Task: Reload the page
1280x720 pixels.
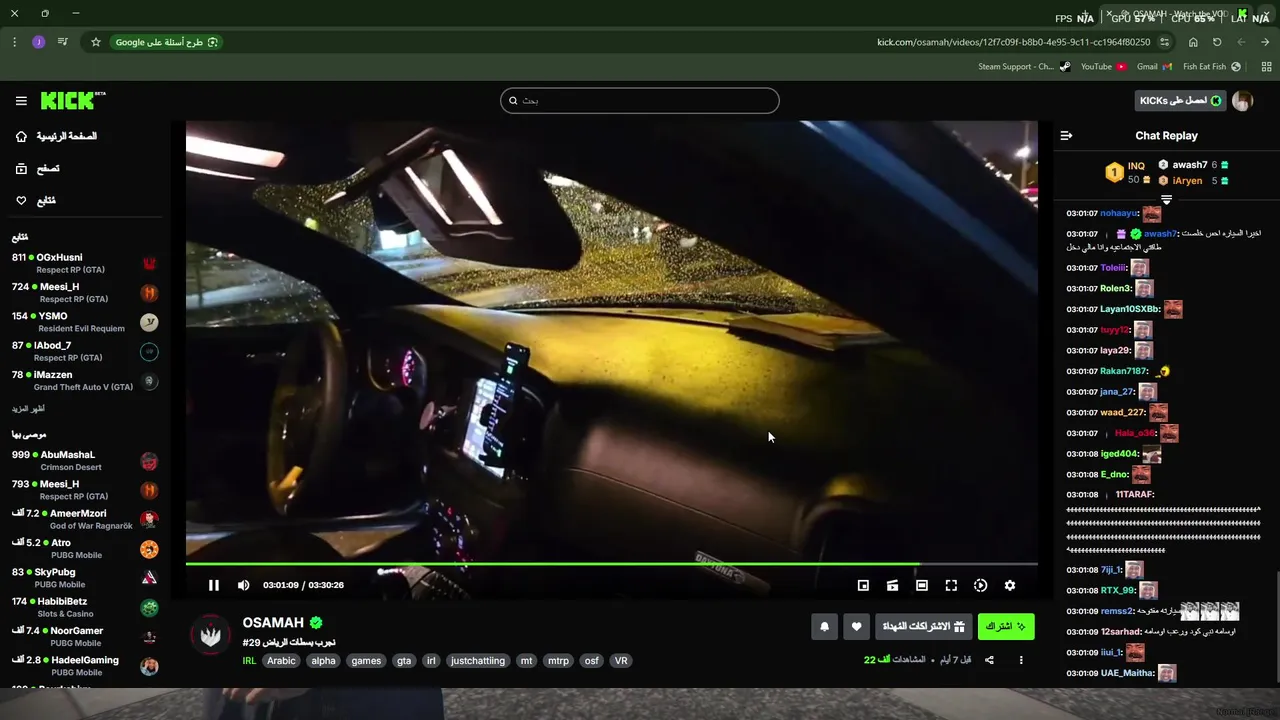Action: coord(1217,42)
